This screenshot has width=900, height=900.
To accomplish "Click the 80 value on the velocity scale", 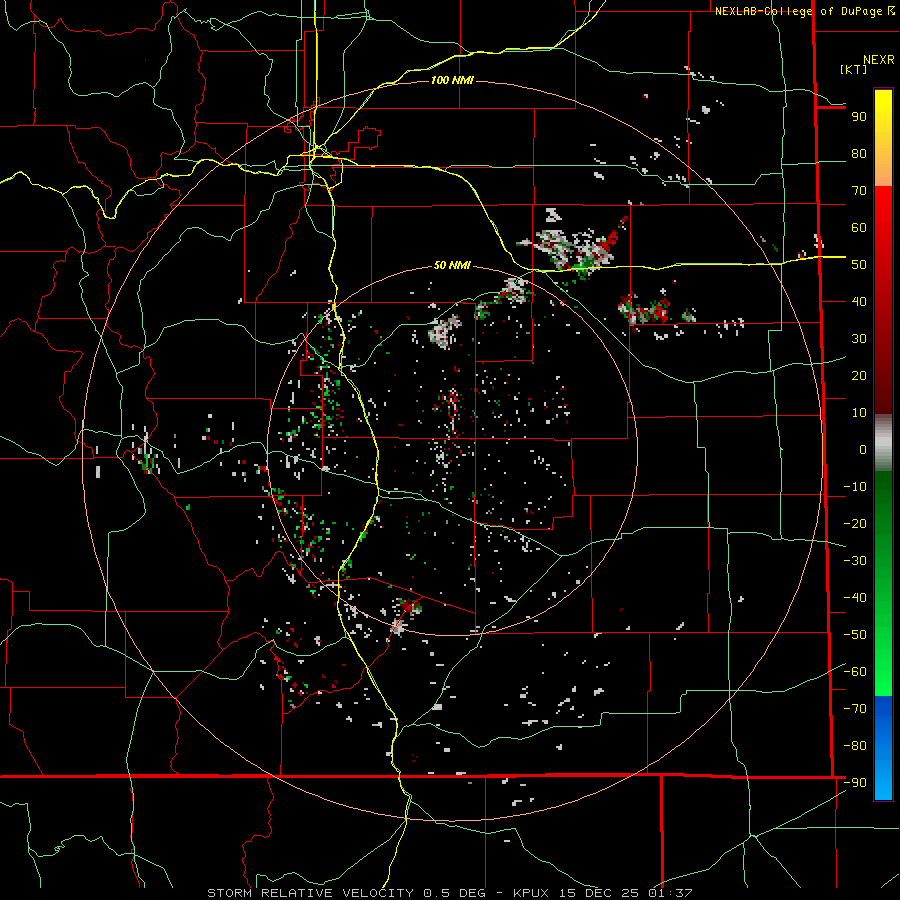I will coord(859,154).
